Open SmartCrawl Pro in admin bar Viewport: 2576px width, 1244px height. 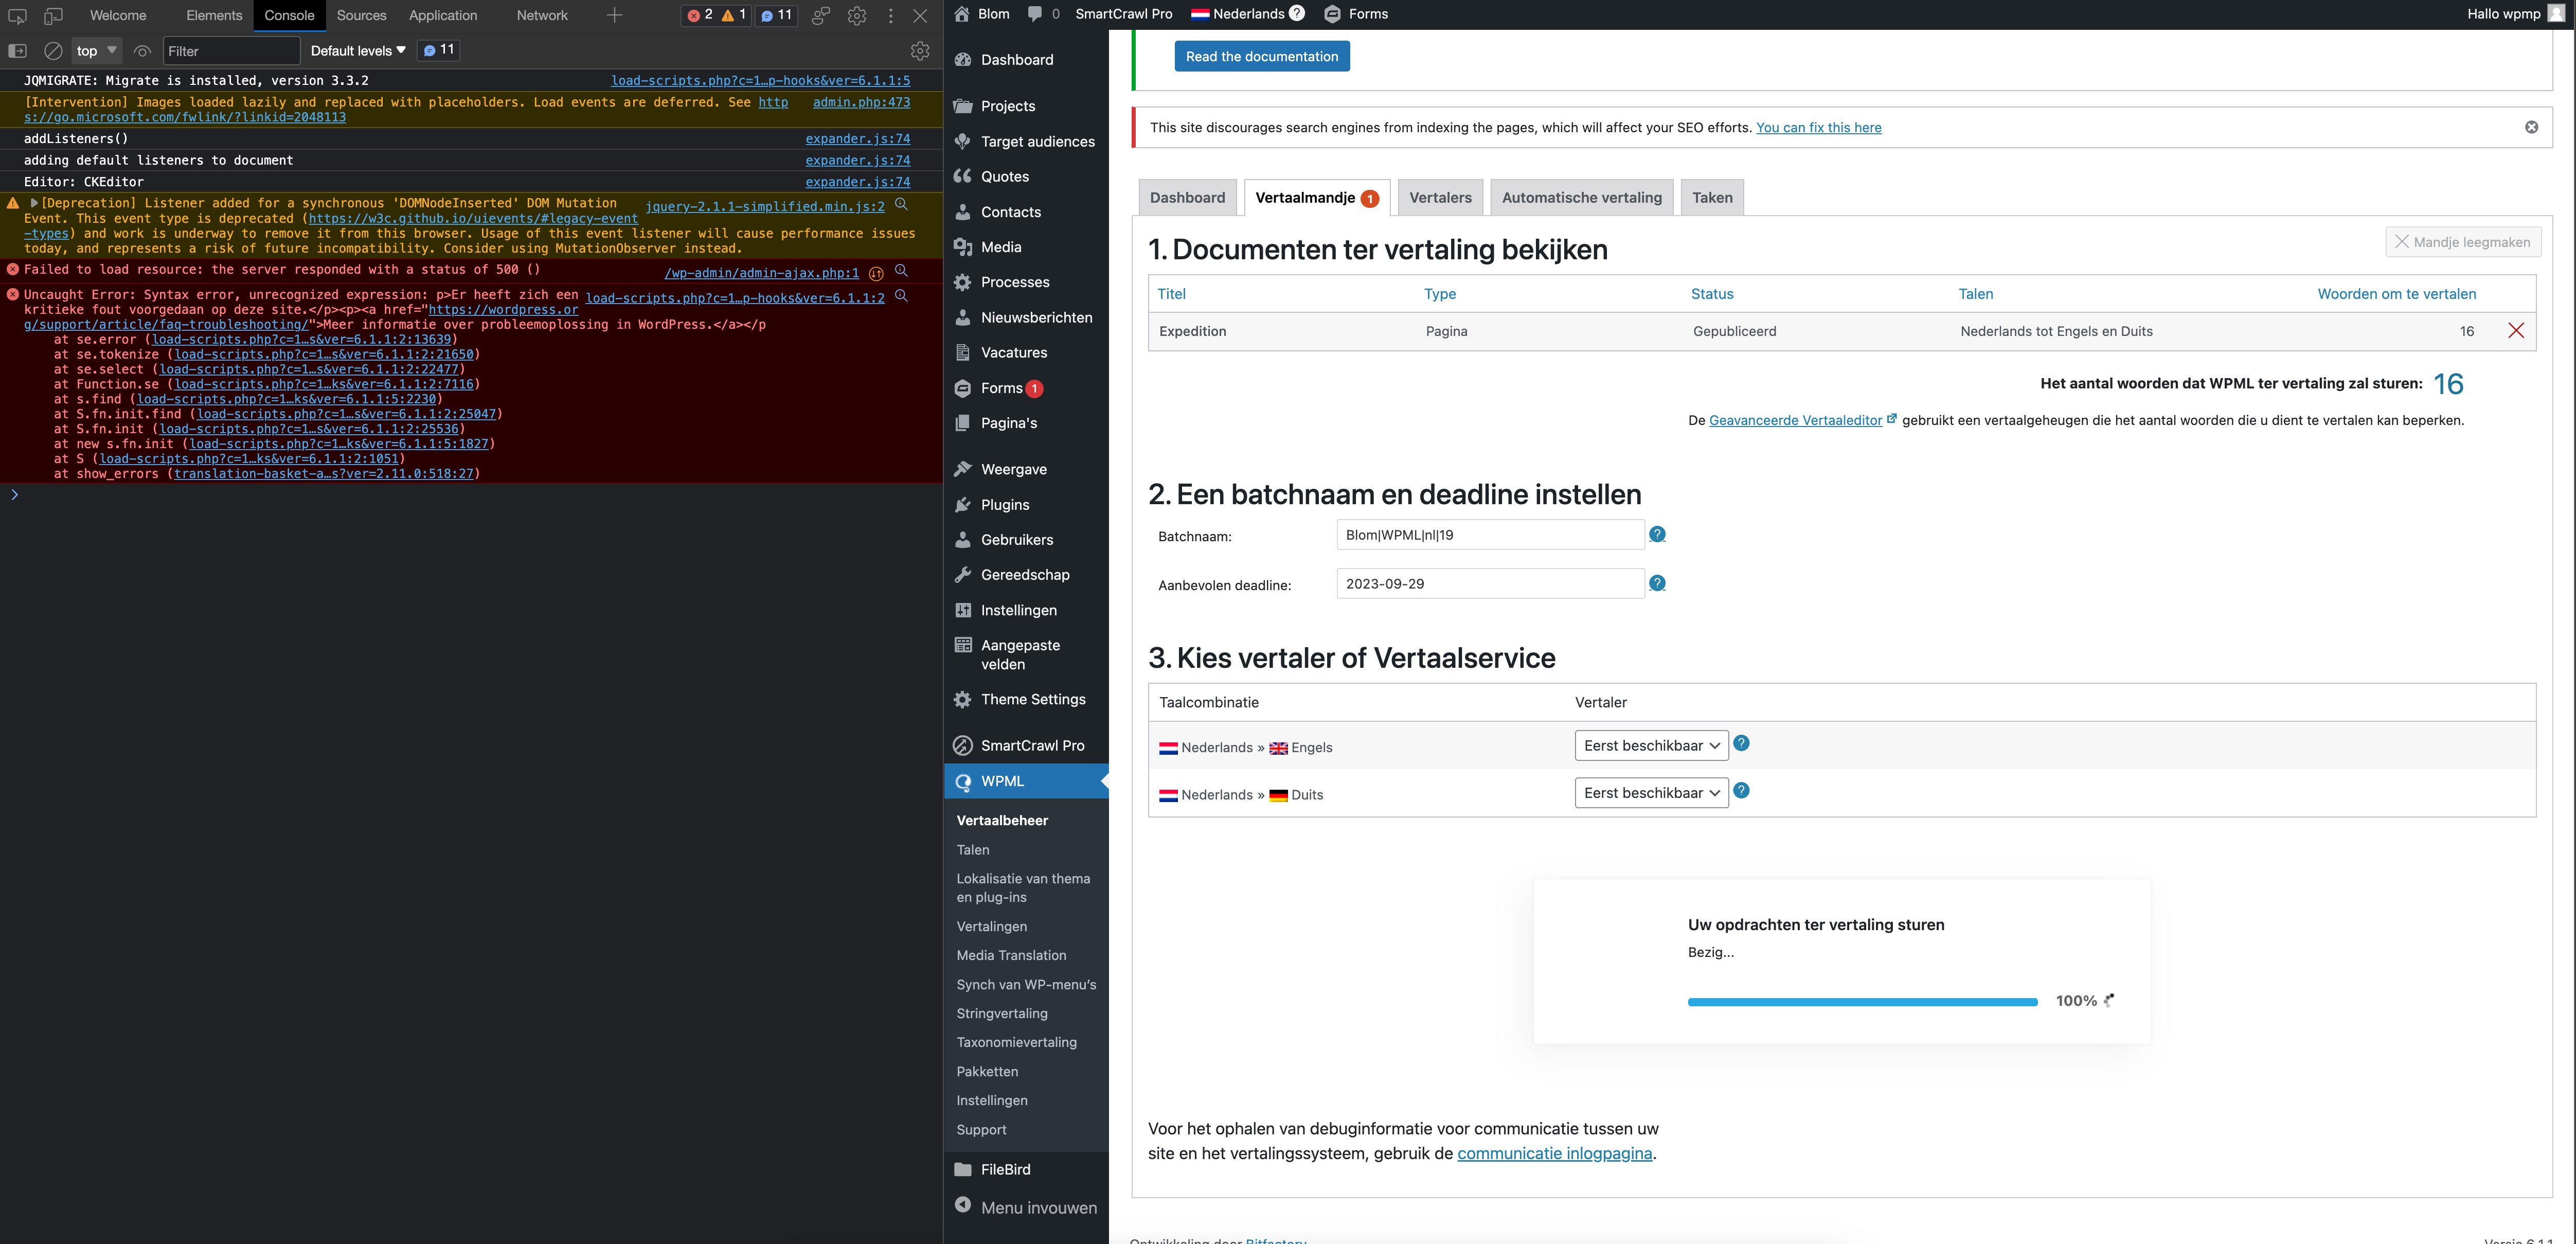pyautogui.click(x=1123, y=14)
